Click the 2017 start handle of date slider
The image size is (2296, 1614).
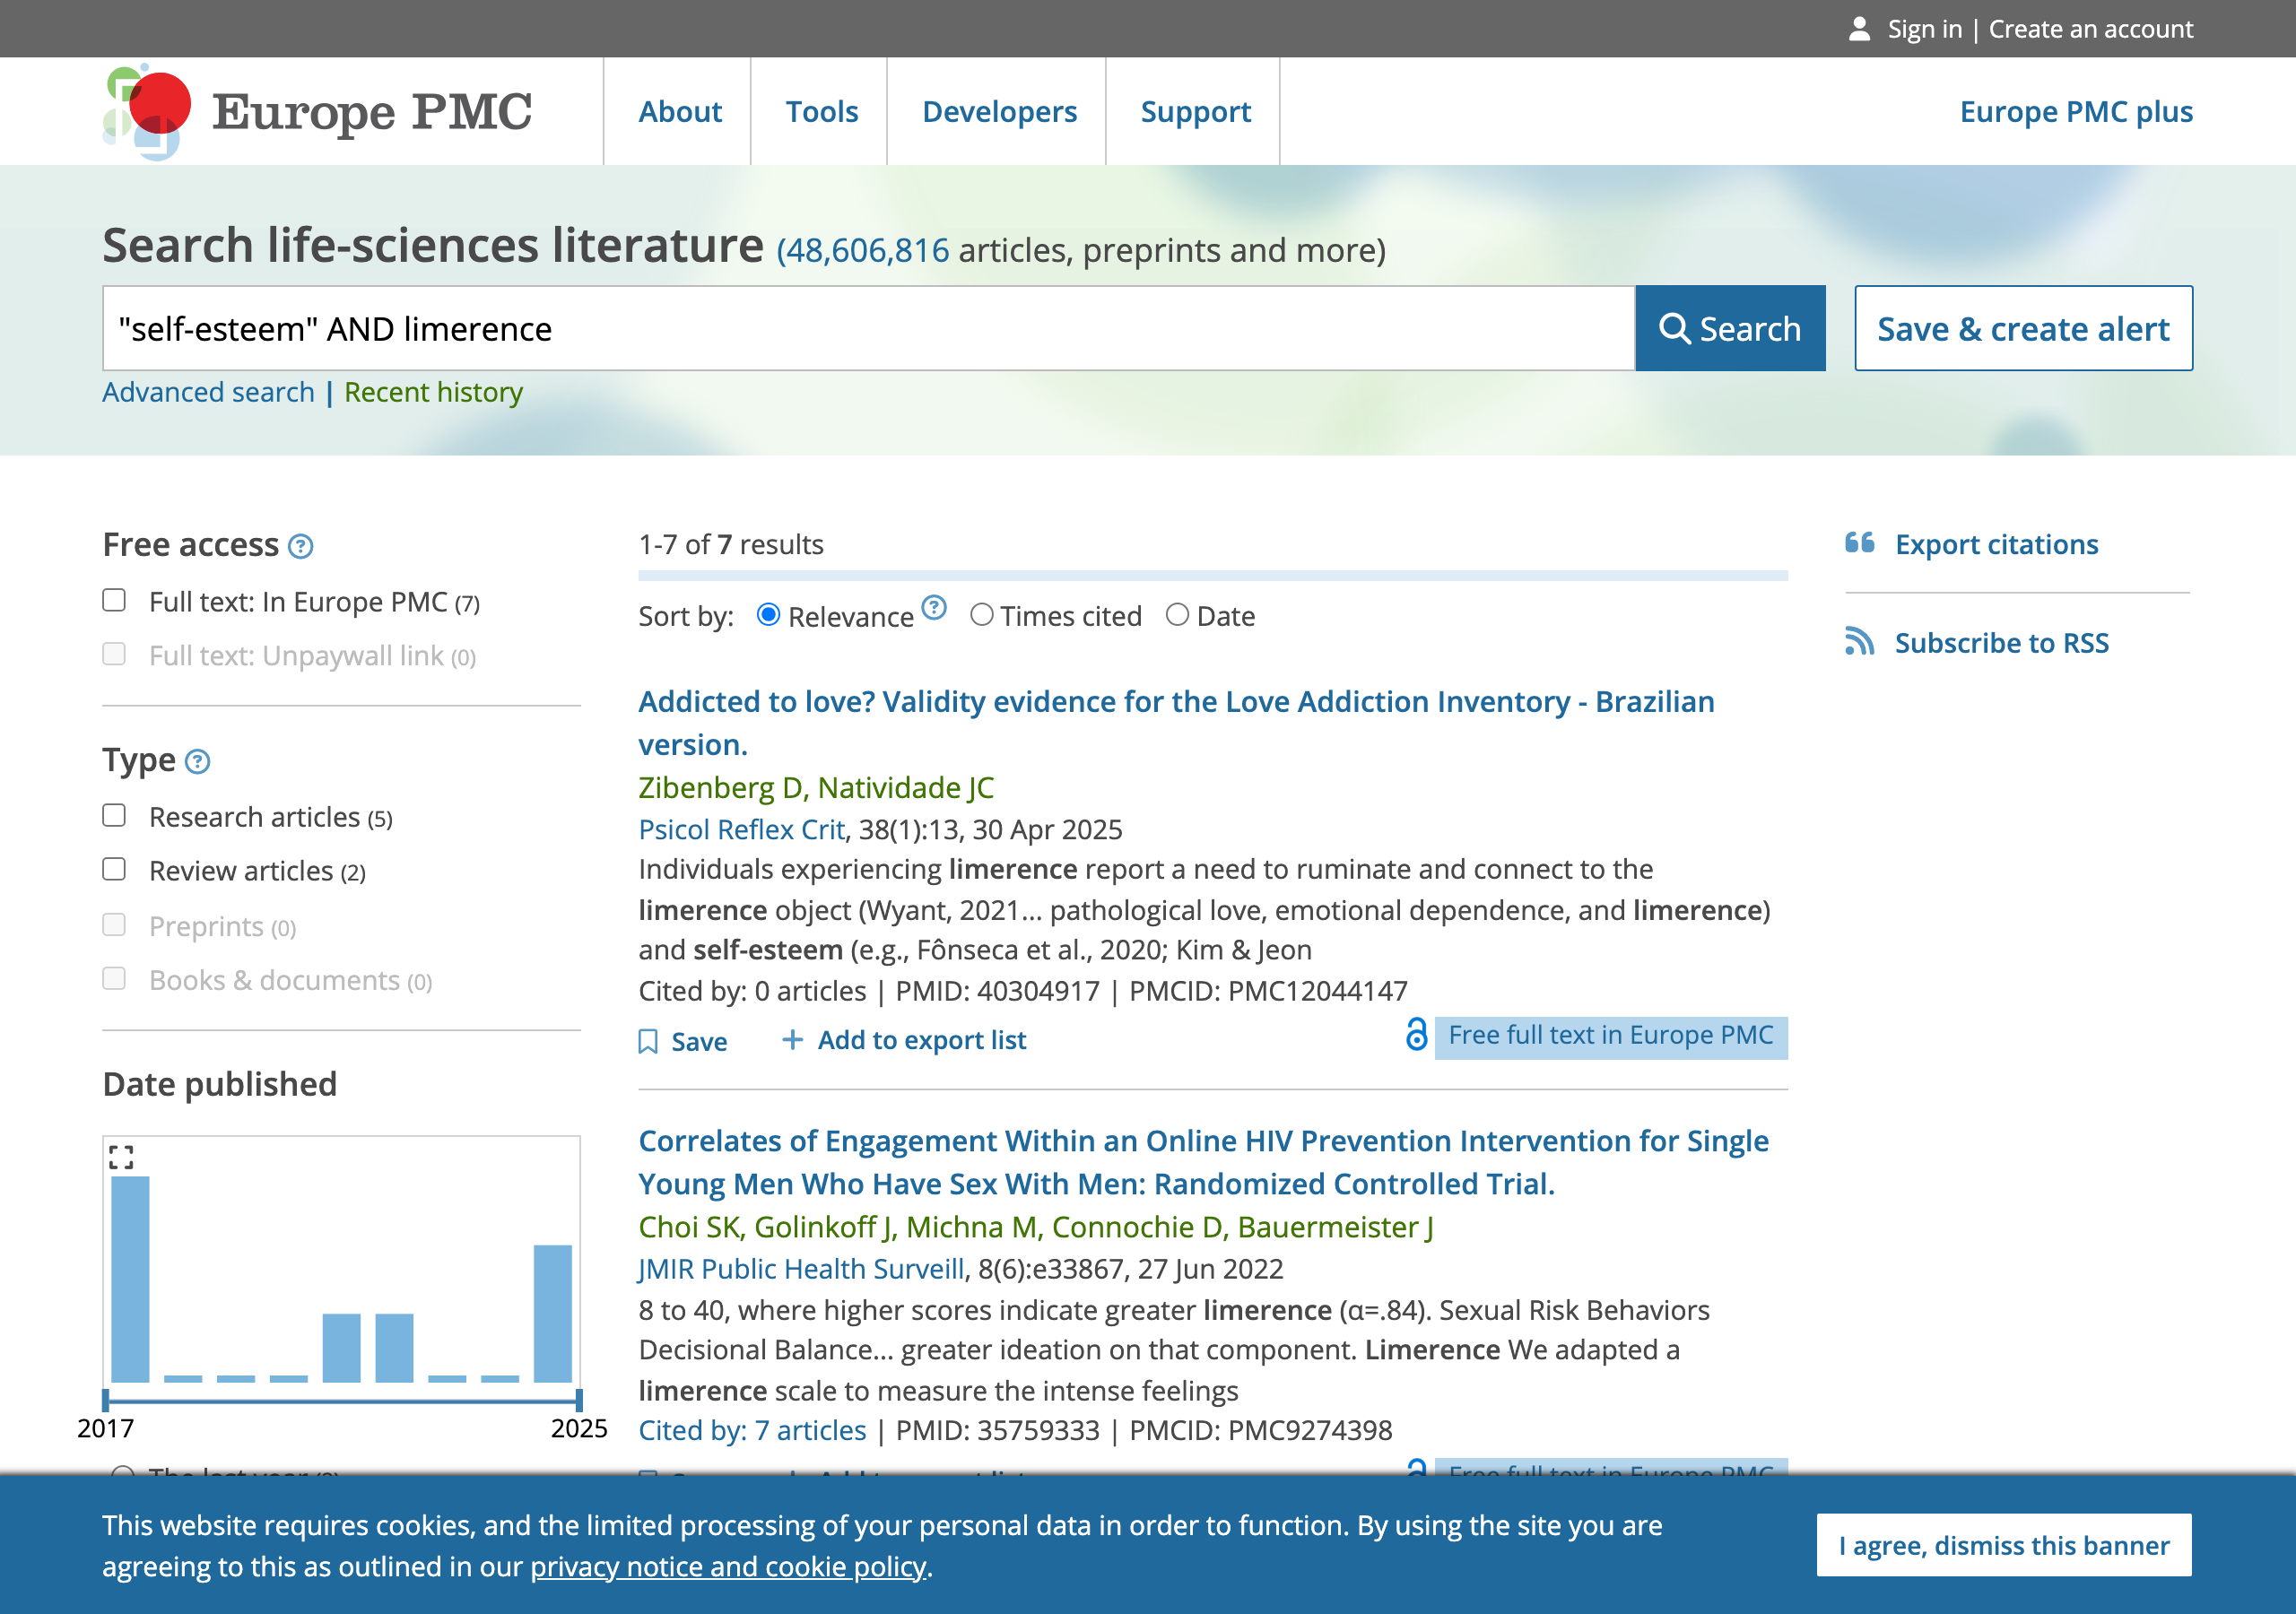point(106,1399)
